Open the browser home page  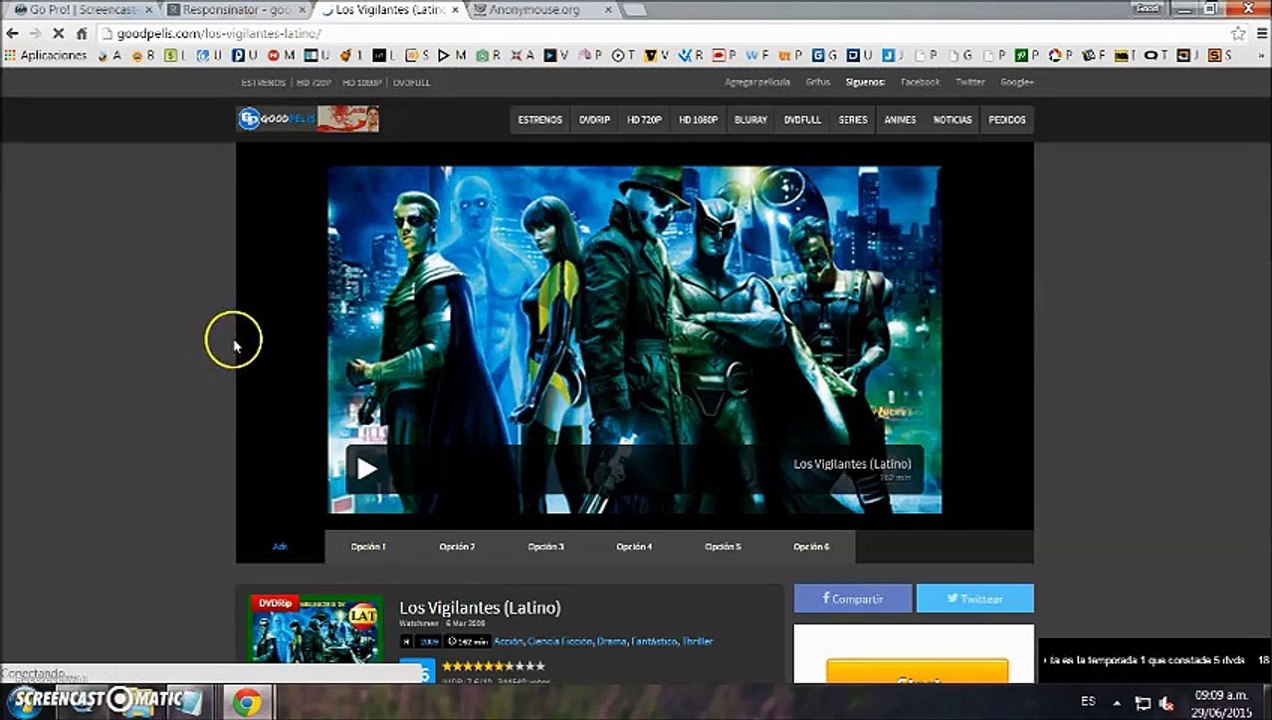(82, 33)
